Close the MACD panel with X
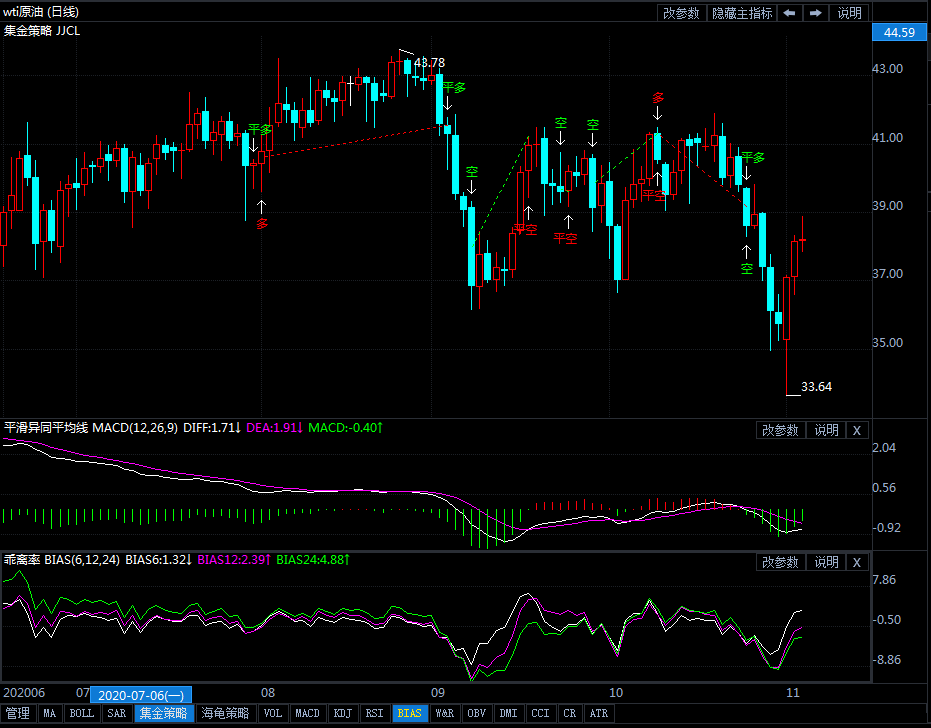The image size is (931, 728). point(856,430)
